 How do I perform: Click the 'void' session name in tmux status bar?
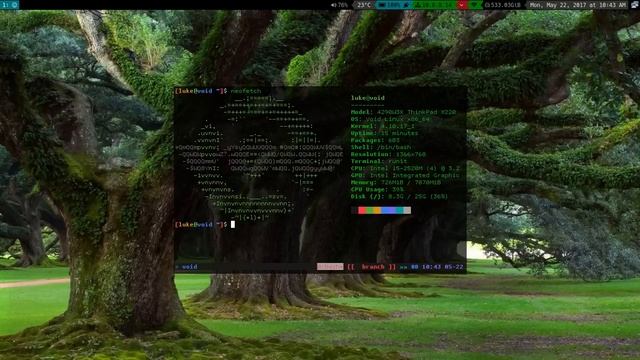click(189, 267)
